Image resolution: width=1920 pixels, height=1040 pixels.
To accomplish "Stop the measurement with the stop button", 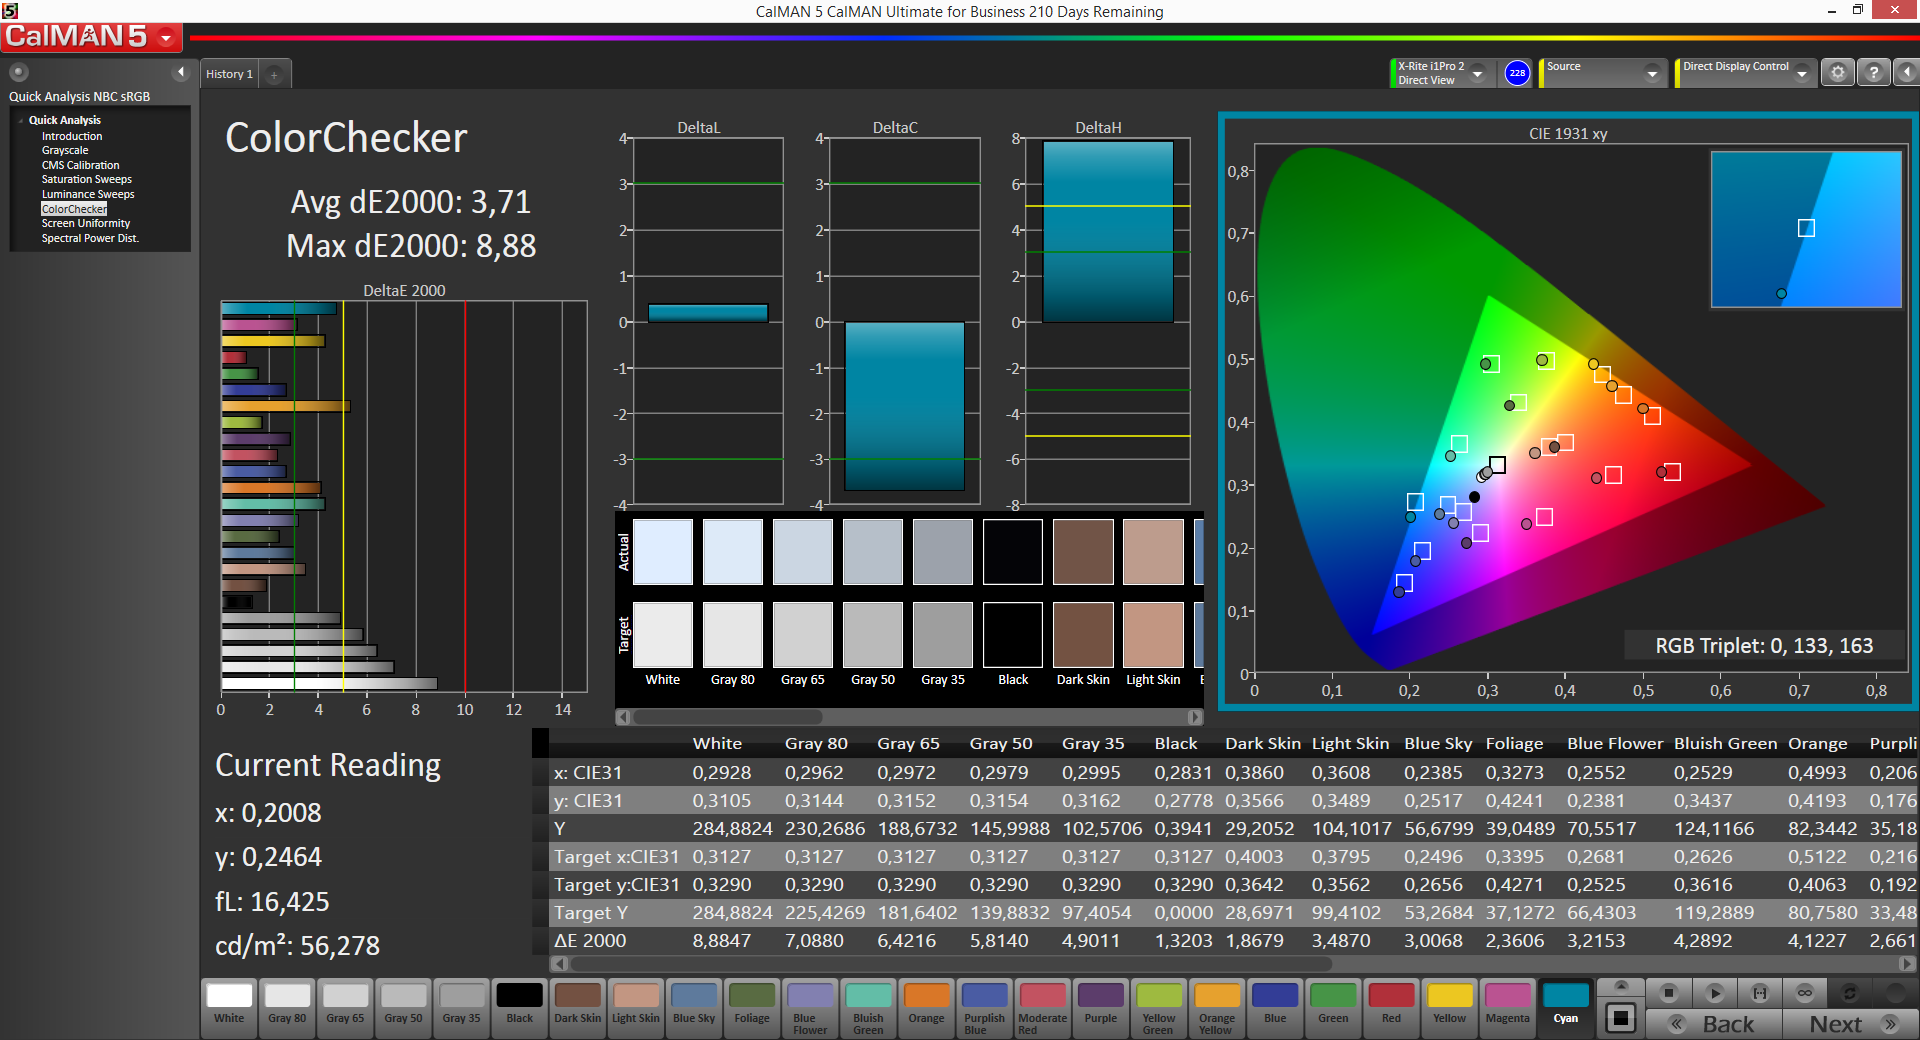I will click(1668, 993).
